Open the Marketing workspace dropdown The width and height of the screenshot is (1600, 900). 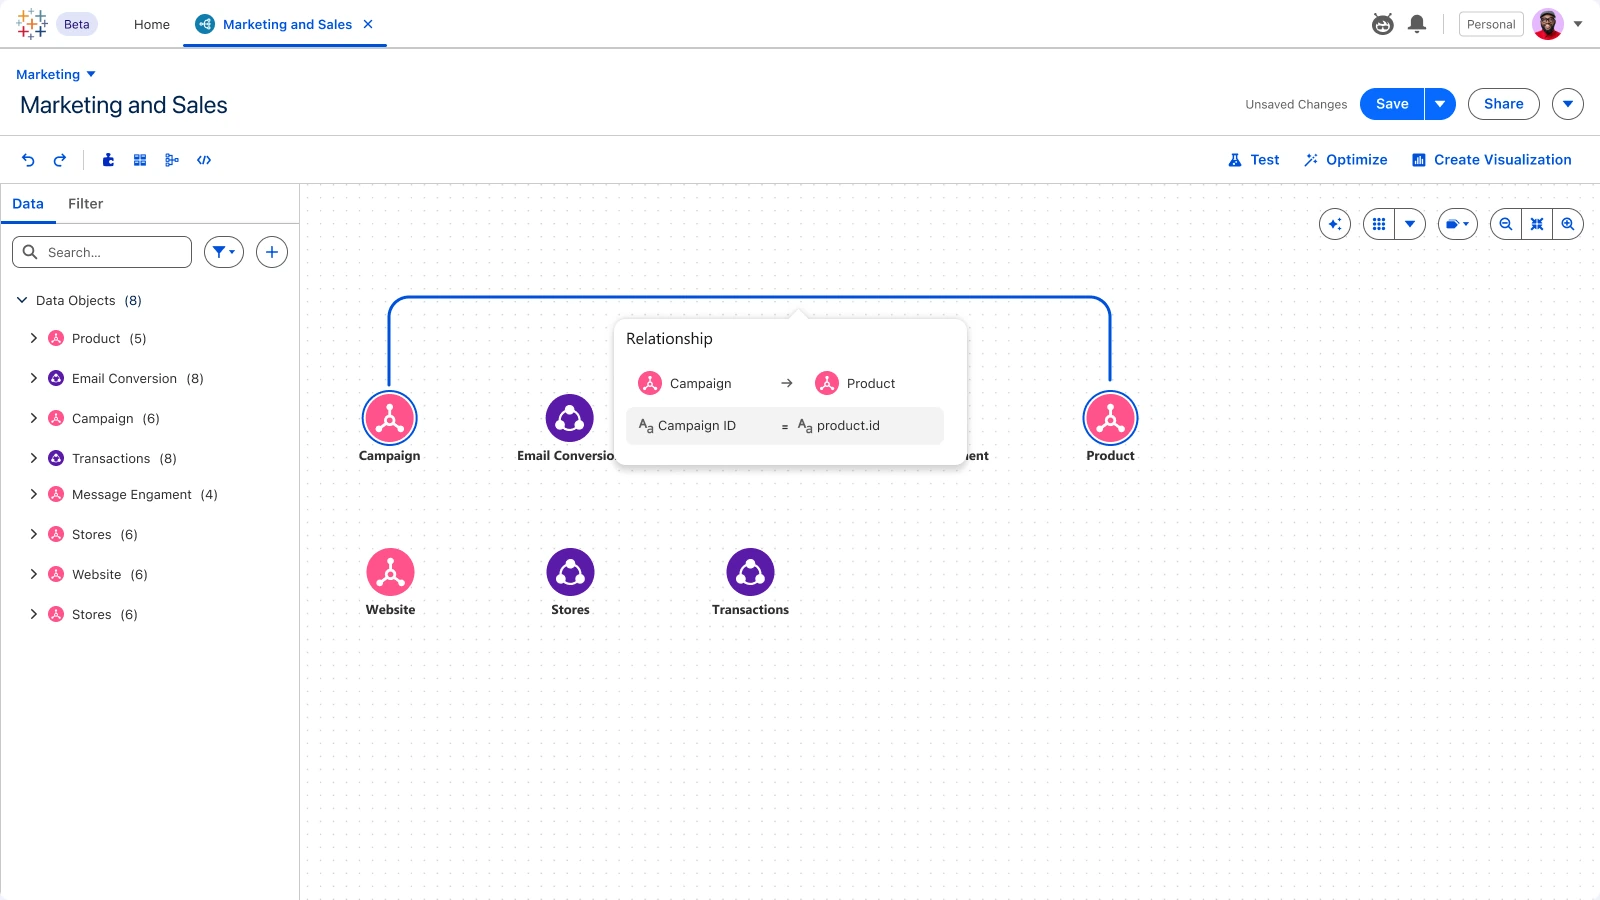(56, 74)
